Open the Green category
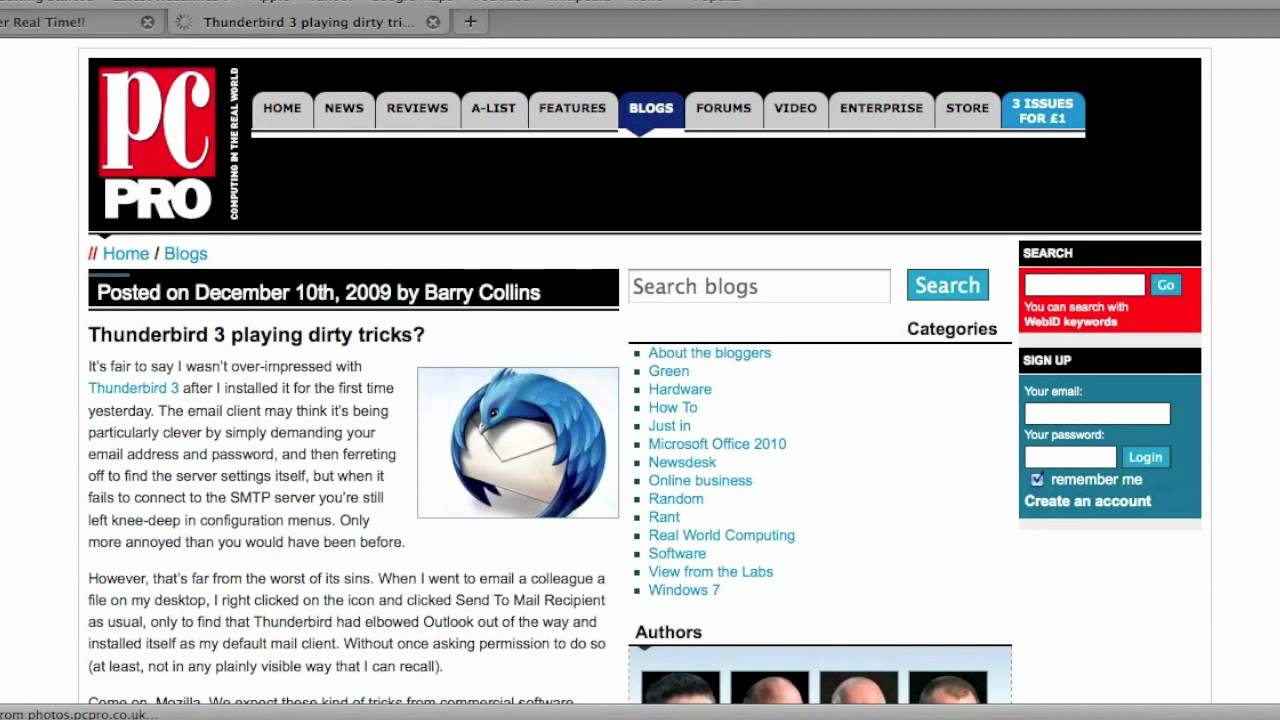Viewport: 1280px width, 720px height. click(669, 371)
